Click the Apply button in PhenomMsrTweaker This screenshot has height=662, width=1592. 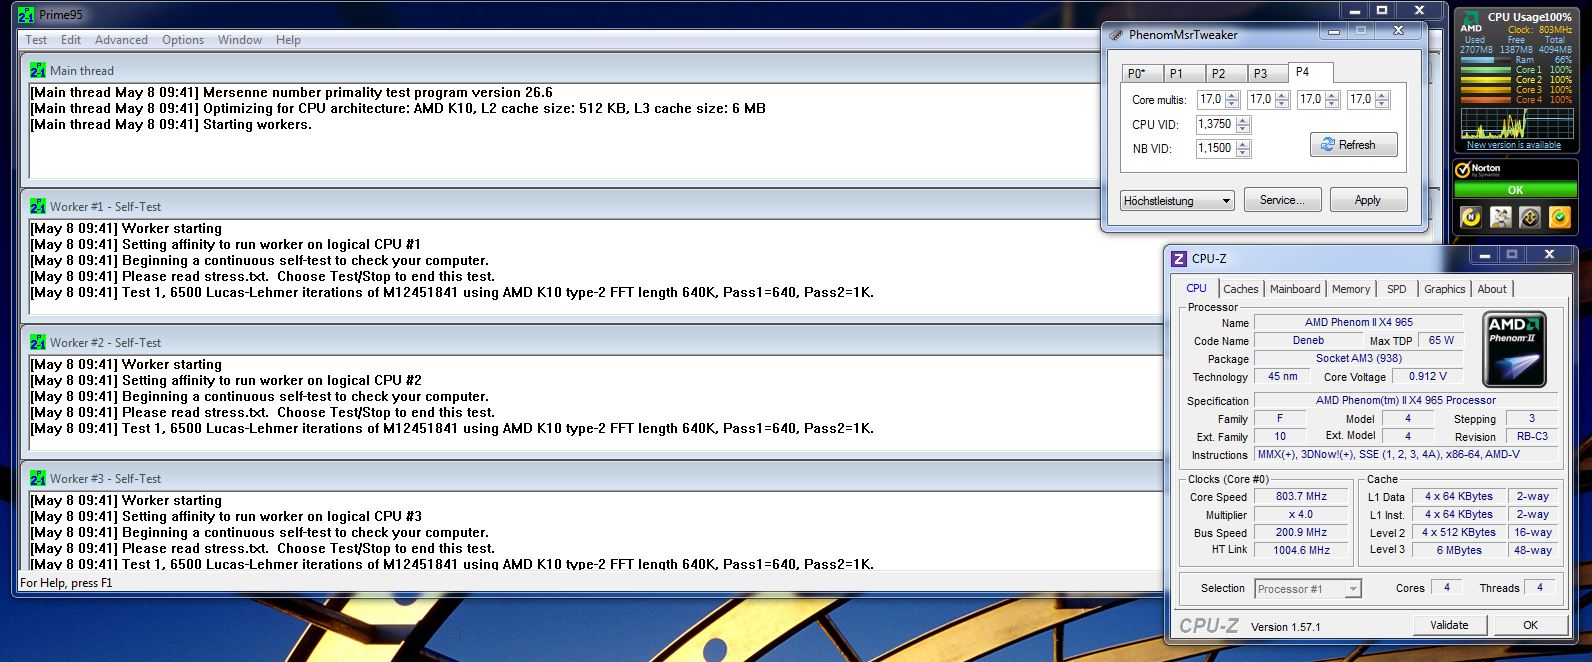[x=1368, y=200]
